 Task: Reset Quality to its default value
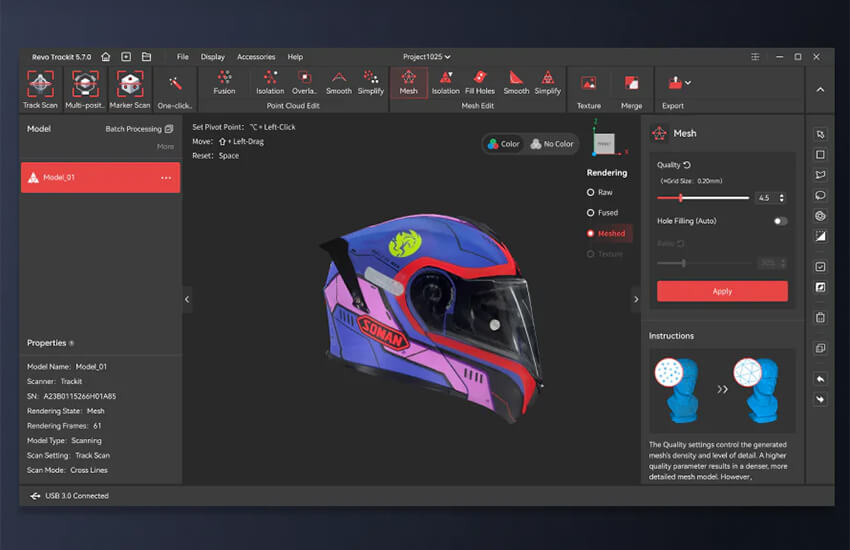[x=687, y=165]
